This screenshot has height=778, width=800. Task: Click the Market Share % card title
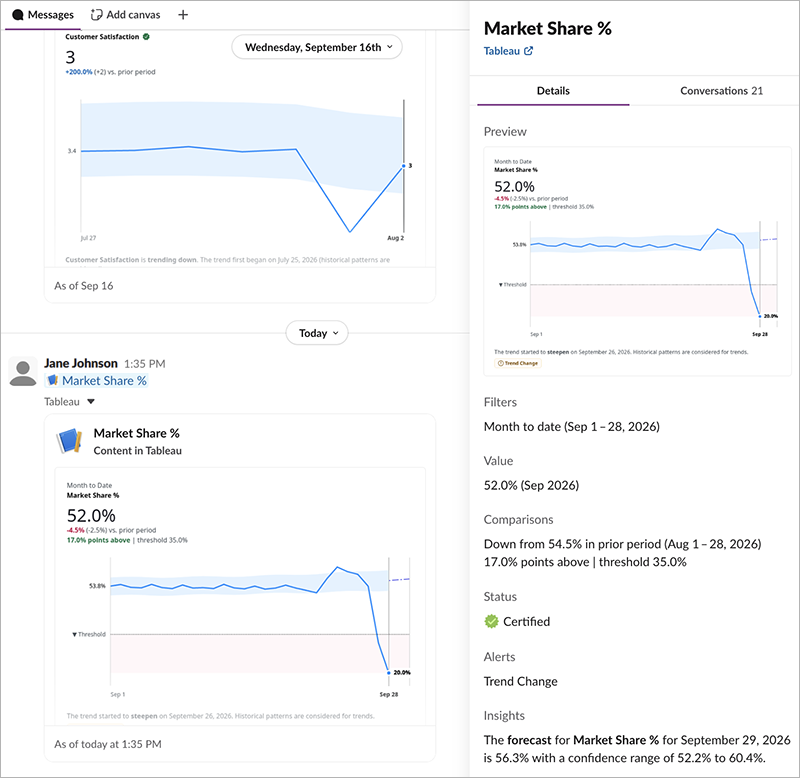(136, 433)
